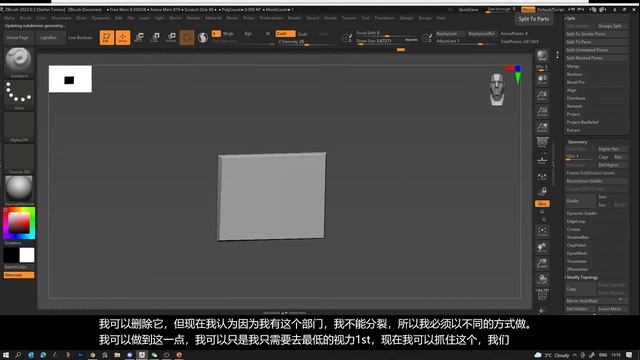The width and height of the screenshot is (640, 360).
Task: Expand the Remesh subpalette
Action: coord(574,106)
